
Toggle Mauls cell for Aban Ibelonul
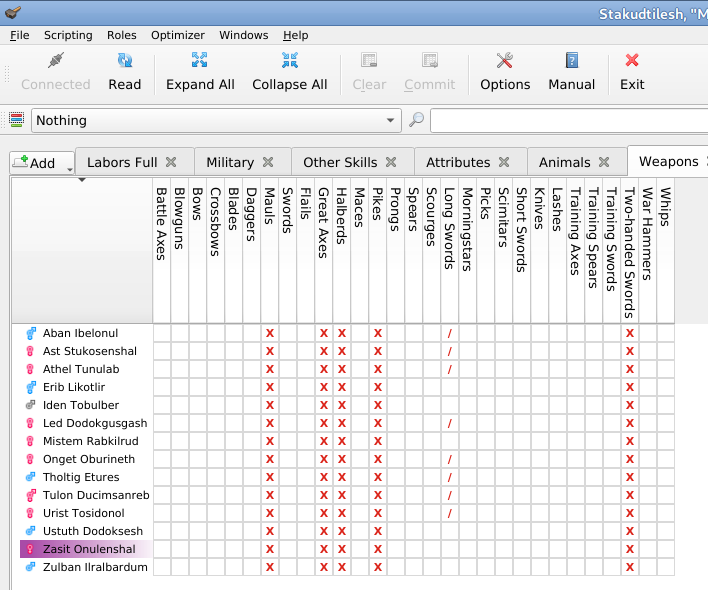269,333
